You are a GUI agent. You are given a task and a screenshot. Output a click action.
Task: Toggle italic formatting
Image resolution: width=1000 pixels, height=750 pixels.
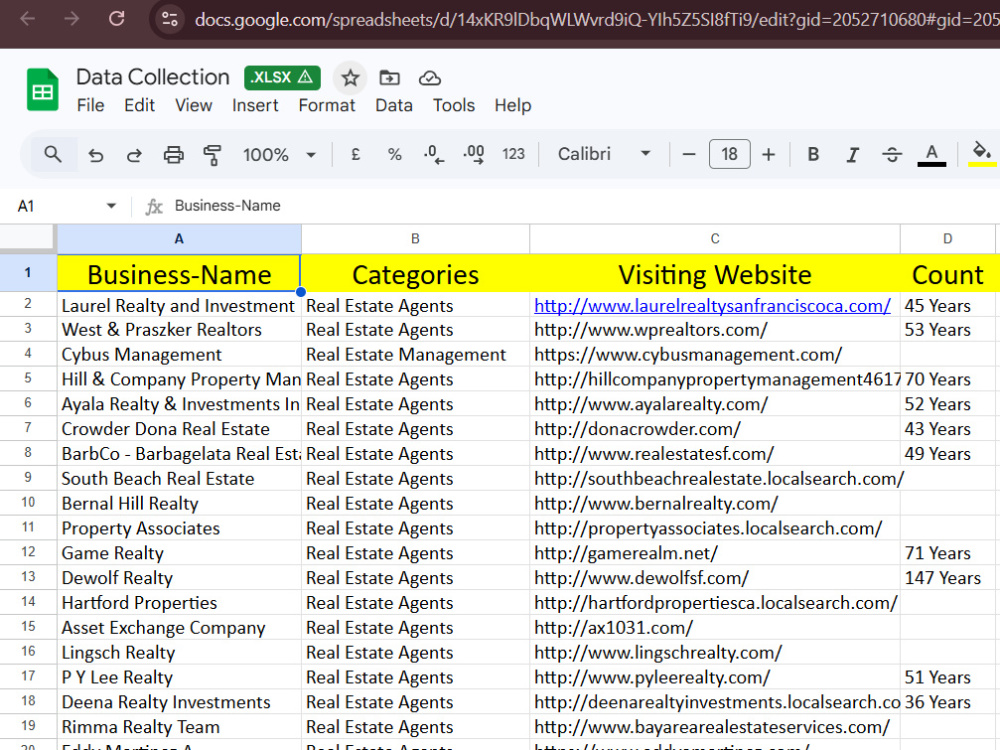point(852,154)
